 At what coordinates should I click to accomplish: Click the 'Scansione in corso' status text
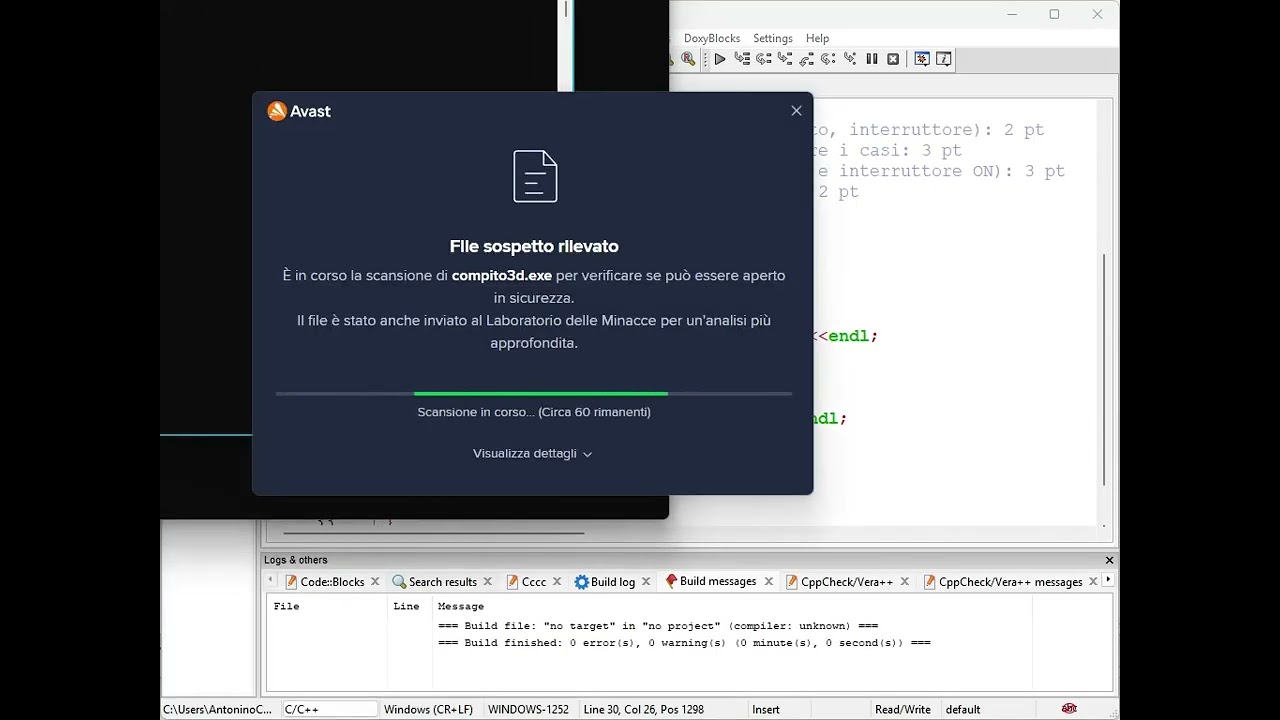tap(534, 412)
